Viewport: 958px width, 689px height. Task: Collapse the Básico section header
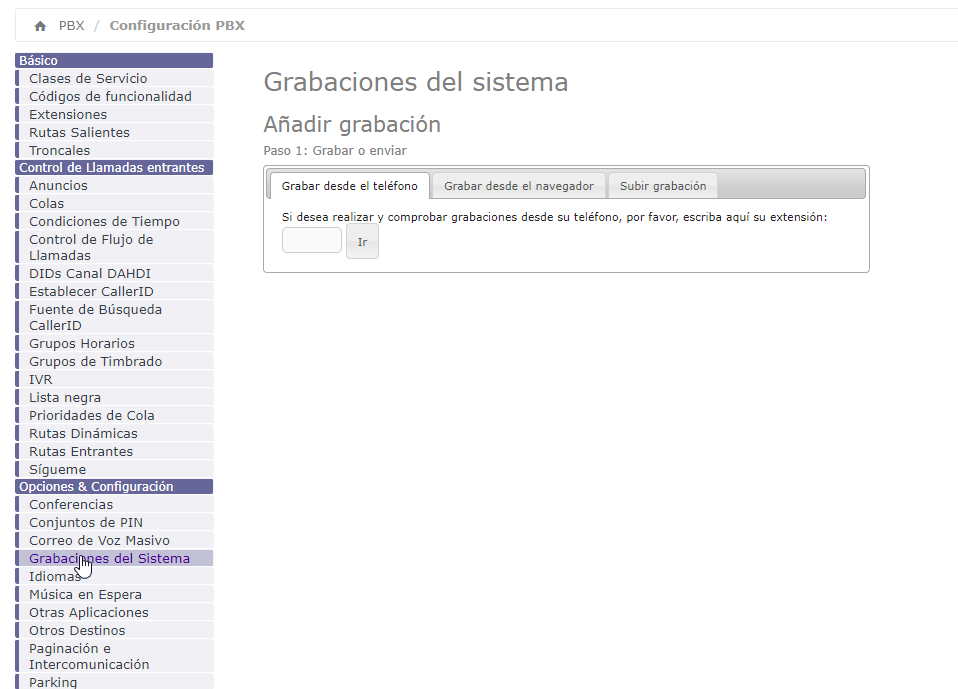114,61
